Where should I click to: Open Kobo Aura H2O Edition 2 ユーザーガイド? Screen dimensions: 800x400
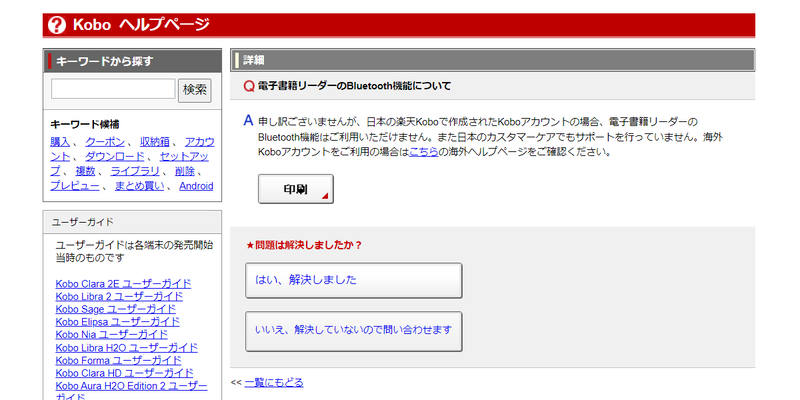[132, 386]
